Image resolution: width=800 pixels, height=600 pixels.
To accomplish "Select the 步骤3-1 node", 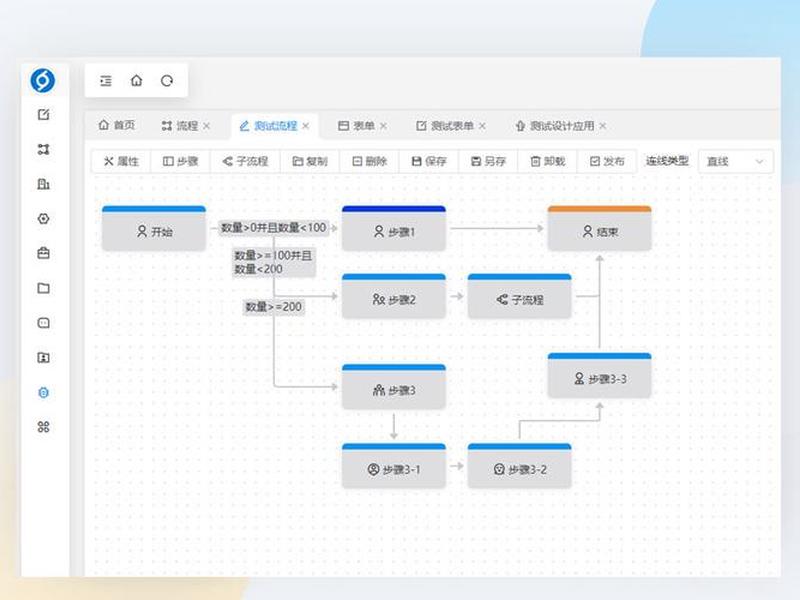I will click(x=393, y=466).
